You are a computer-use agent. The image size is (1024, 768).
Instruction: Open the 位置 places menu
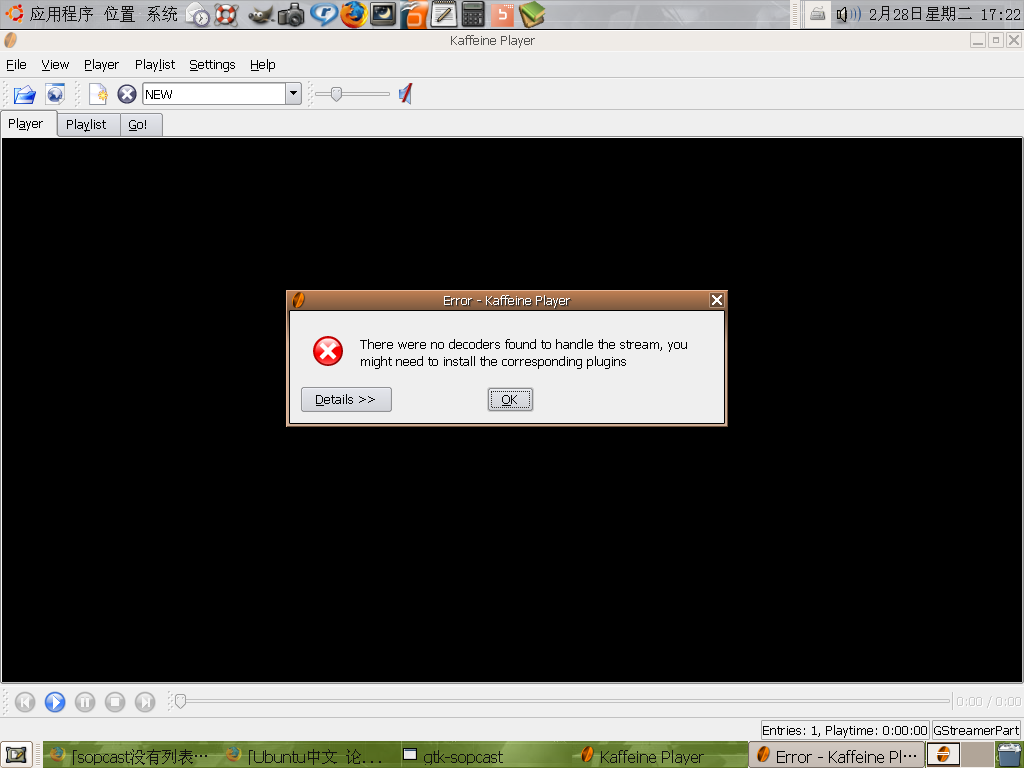pyautogui.click(x=120, y=14)
